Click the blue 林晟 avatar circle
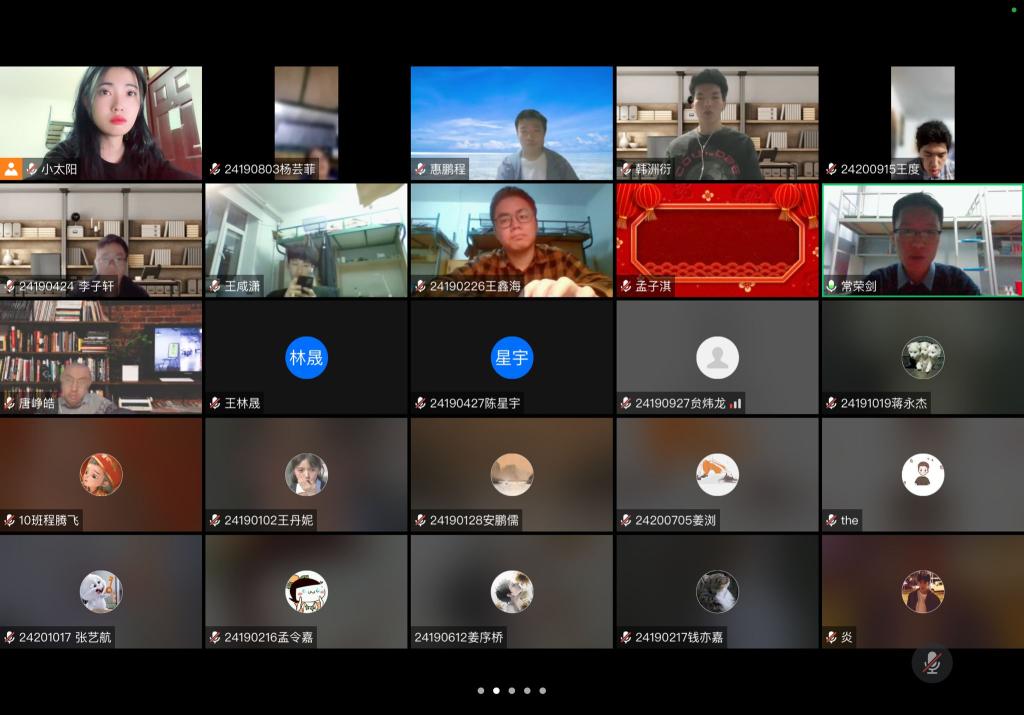This screenshot has width=1024, height=715. point(306,358)
